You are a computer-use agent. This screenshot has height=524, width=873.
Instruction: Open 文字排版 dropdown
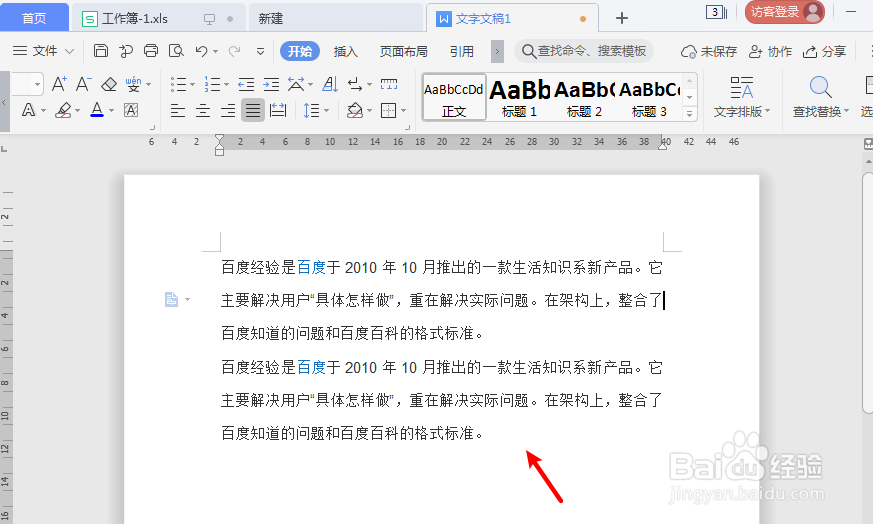742,97
